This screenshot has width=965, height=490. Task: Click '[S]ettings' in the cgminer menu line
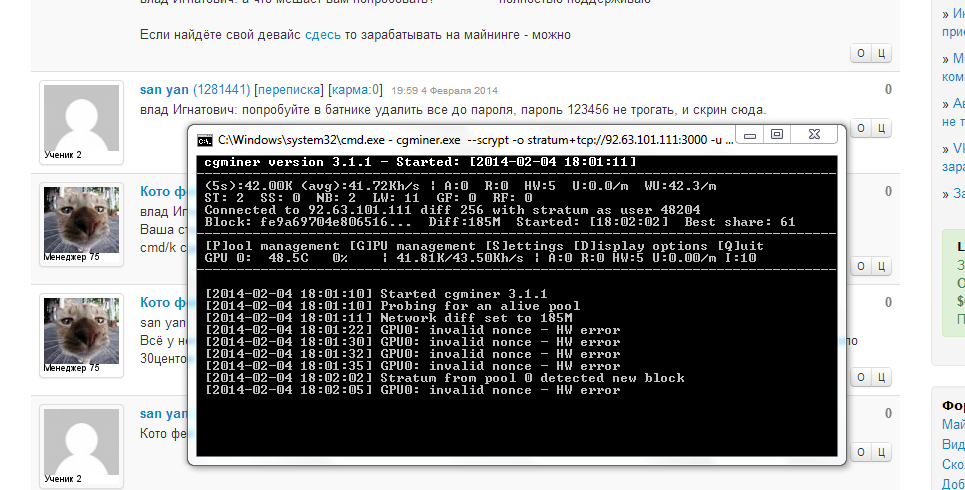pos(524,246)
